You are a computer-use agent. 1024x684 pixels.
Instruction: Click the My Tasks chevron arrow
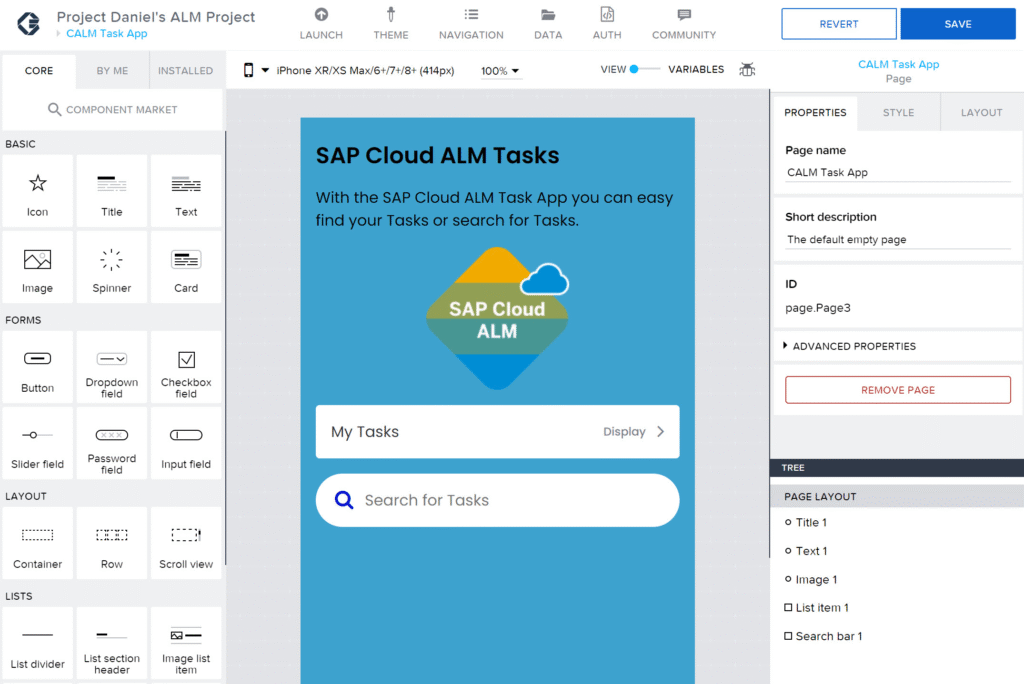tap(661, 432)
